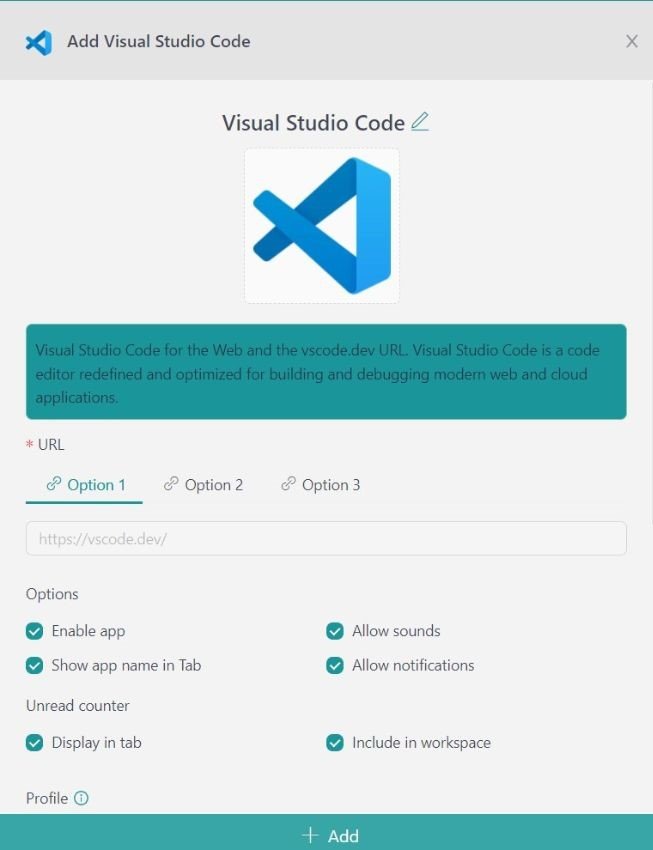This screenshot has width=653, height=850.
Task: Click the pencil icon to edit app name
Action: (419, 121)
